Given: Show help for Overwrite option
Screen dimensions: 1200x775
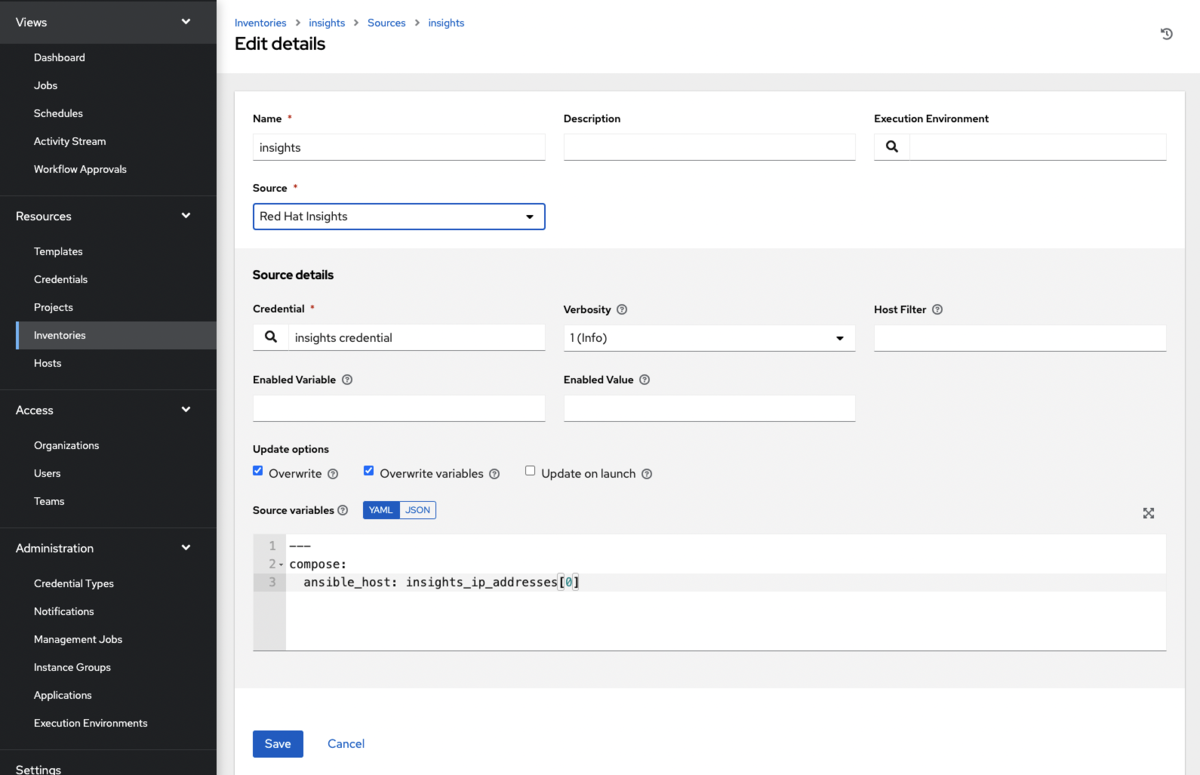Looking at the screenshot, I should 333,474.
